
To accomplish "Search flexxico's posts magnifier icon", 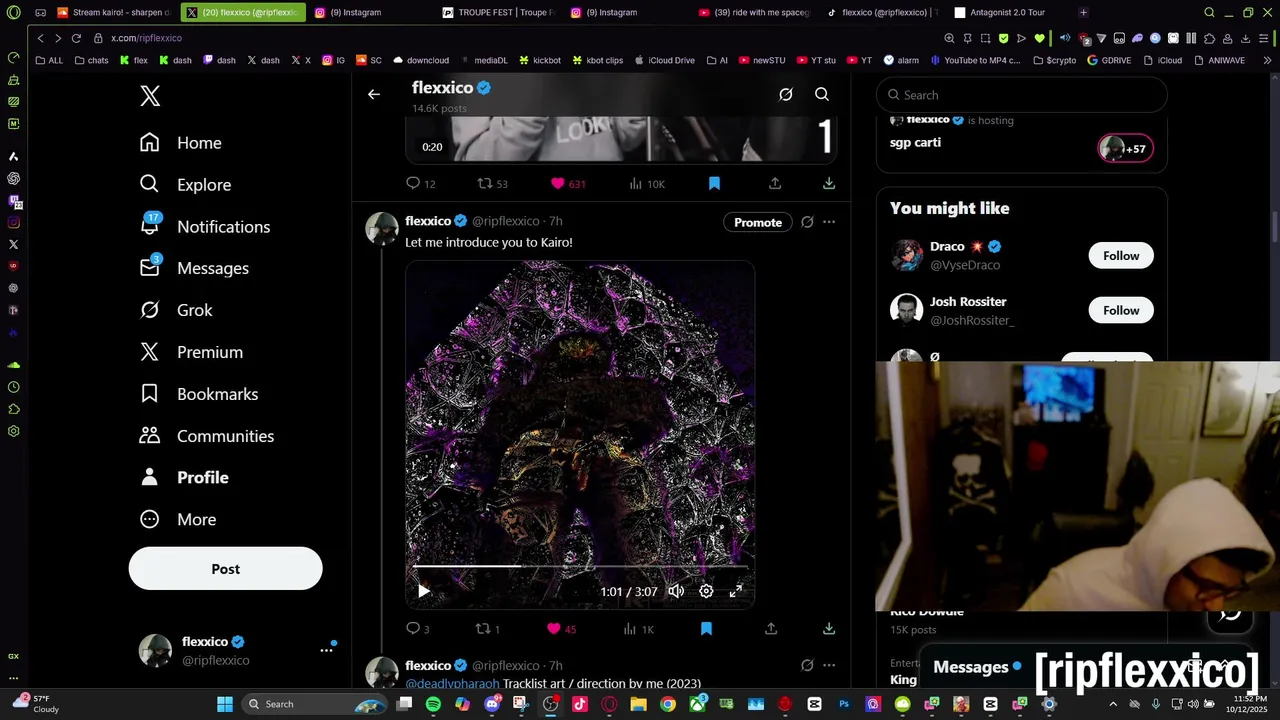I will (x=822, y=94).
